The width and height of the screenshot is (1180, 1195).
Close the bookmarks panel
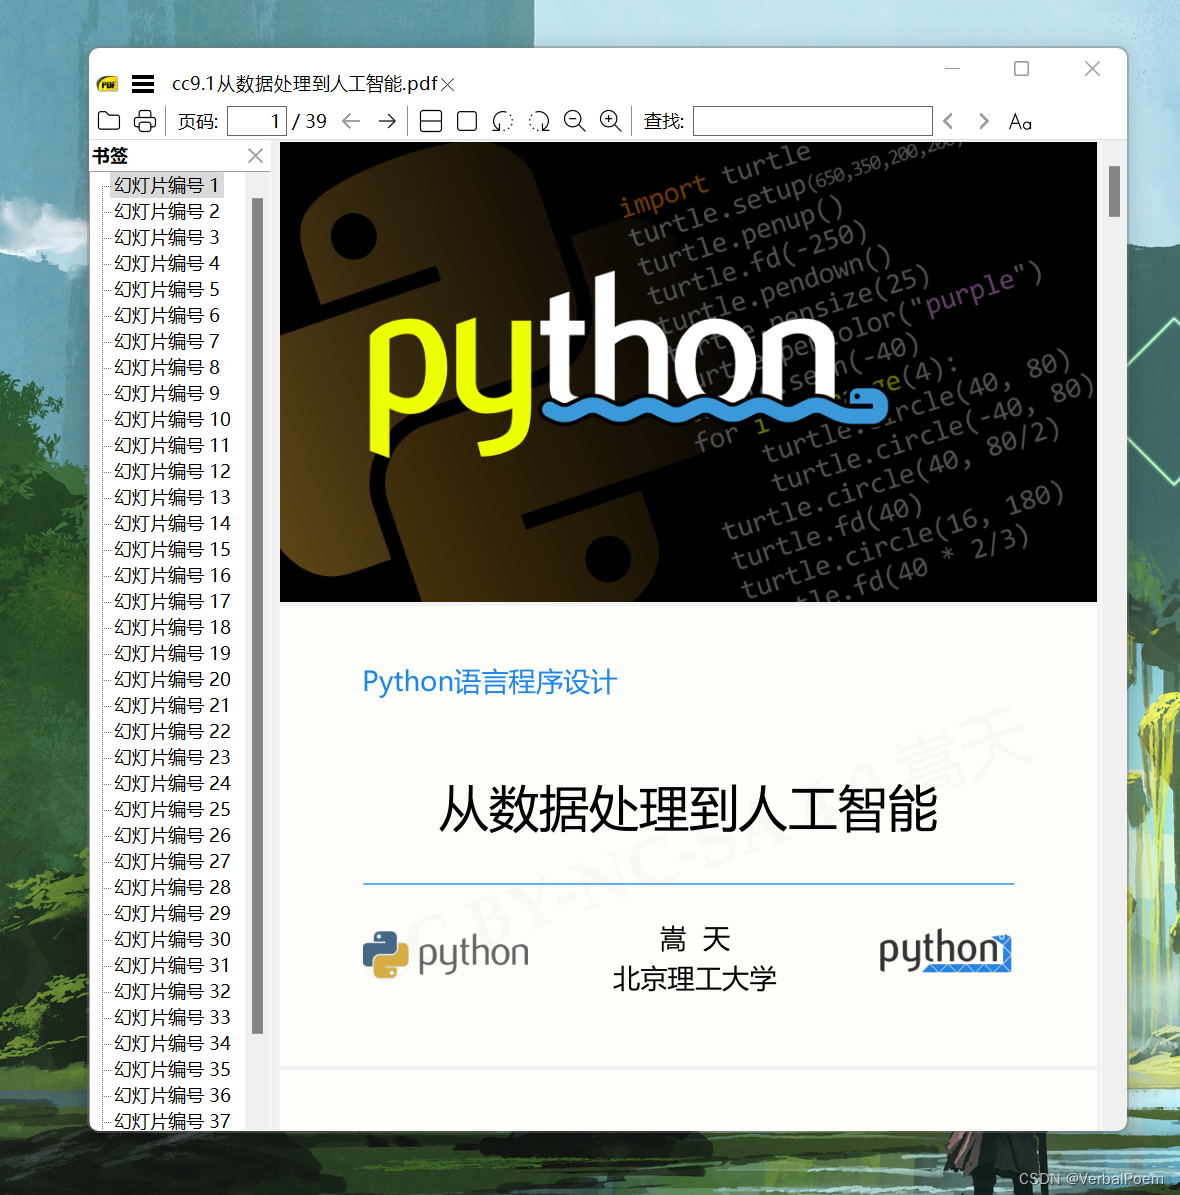pyautogui.click(x=255, y=156)
